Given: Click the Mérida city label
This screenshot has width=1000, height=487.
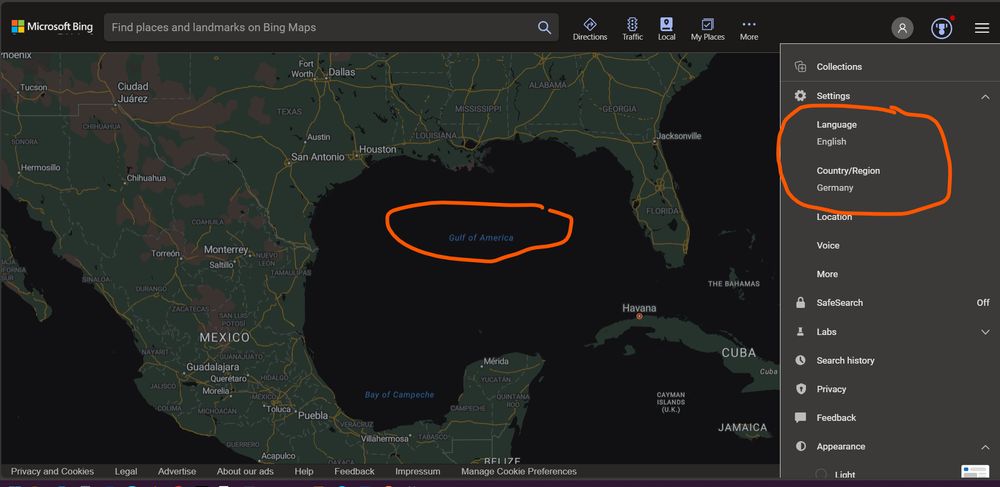Looking at the screenshot, I should point(496,361).
